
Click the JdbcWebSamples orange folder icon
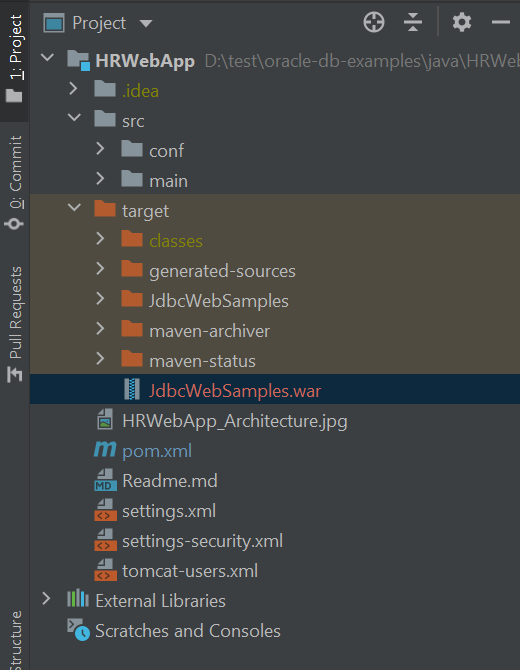click(132, 299)
